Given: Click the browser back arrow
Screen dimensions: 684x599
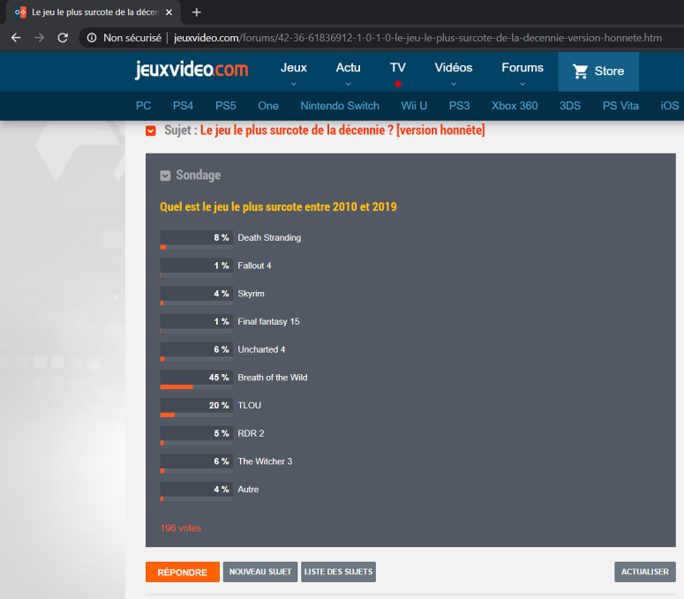Looking at the screenshot, I should point(15,38).
